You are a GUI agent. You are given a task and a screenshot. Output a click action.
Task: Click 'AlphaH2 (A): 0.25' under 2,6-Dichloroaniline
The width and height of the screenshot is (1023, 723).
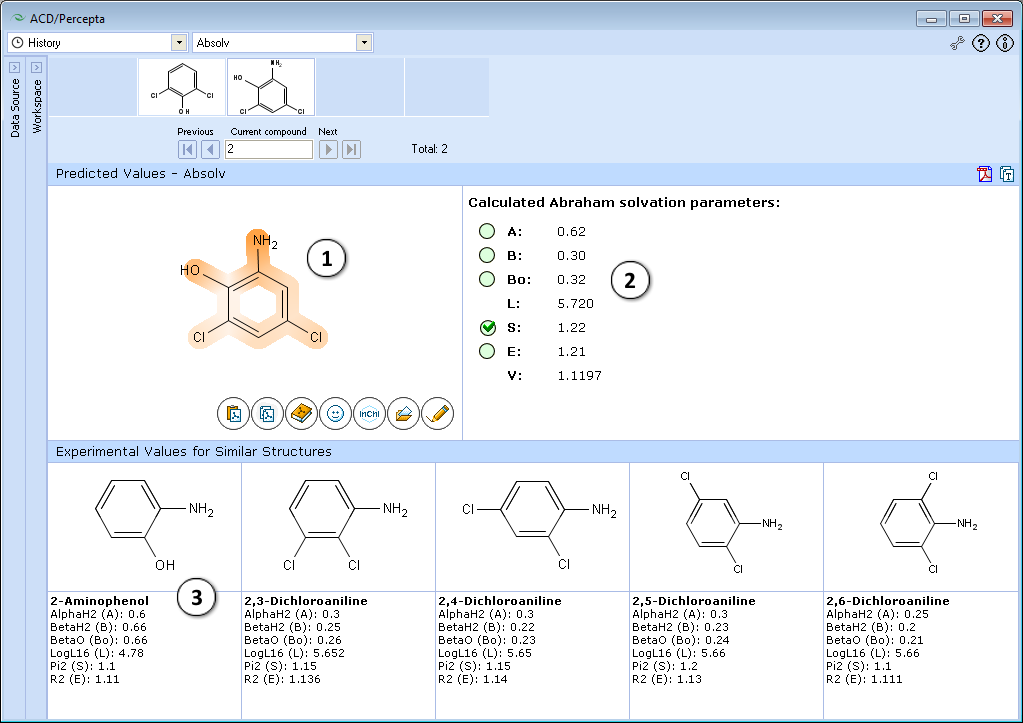click(877, 614)
